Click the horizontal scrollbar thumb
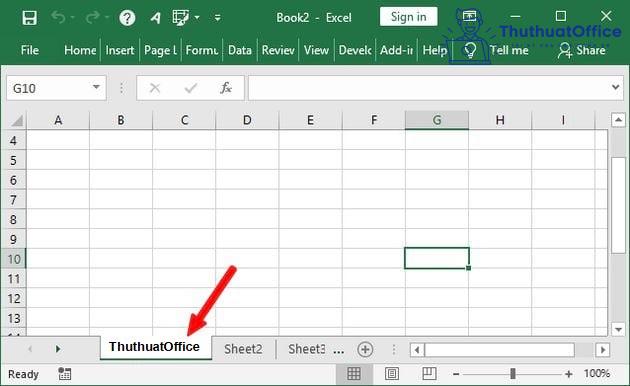The height and width of the screenshot is (386, 630). (x=499, y=350)
